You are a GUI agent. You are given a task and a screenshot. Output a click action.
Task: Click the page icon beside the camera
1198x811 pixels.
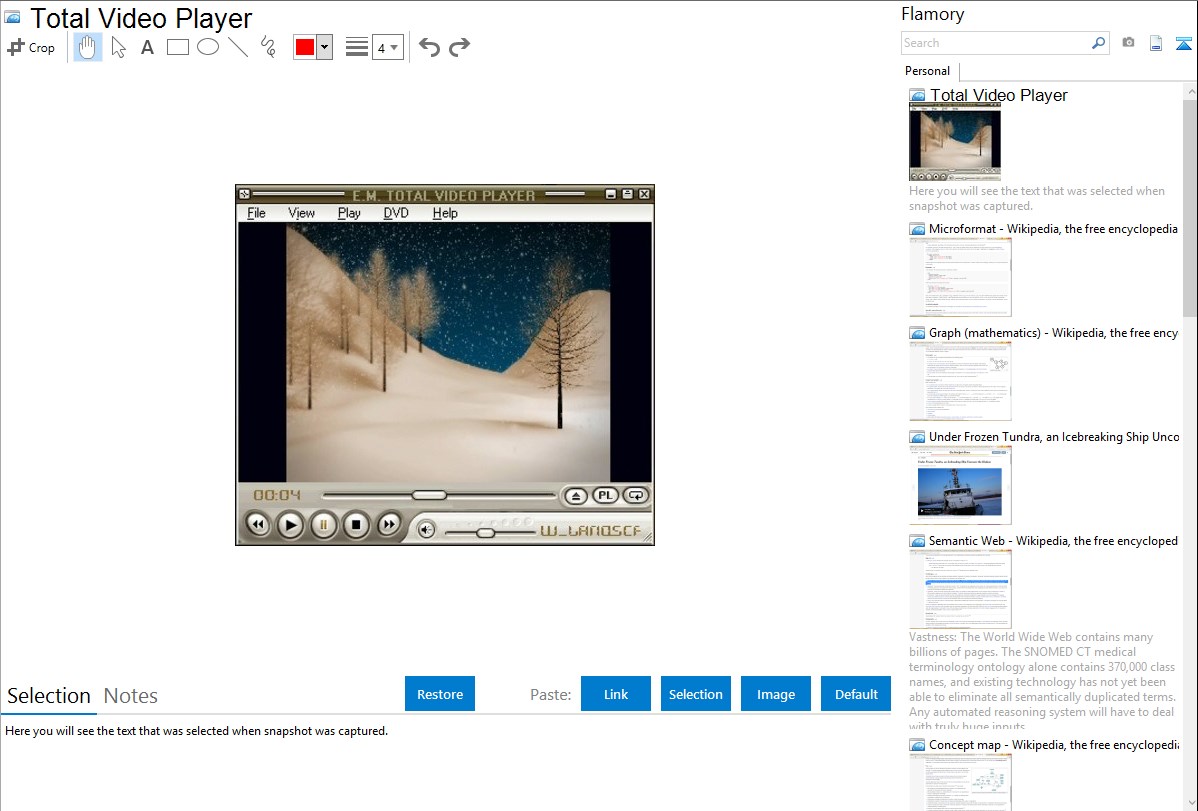click(1156, 43)
